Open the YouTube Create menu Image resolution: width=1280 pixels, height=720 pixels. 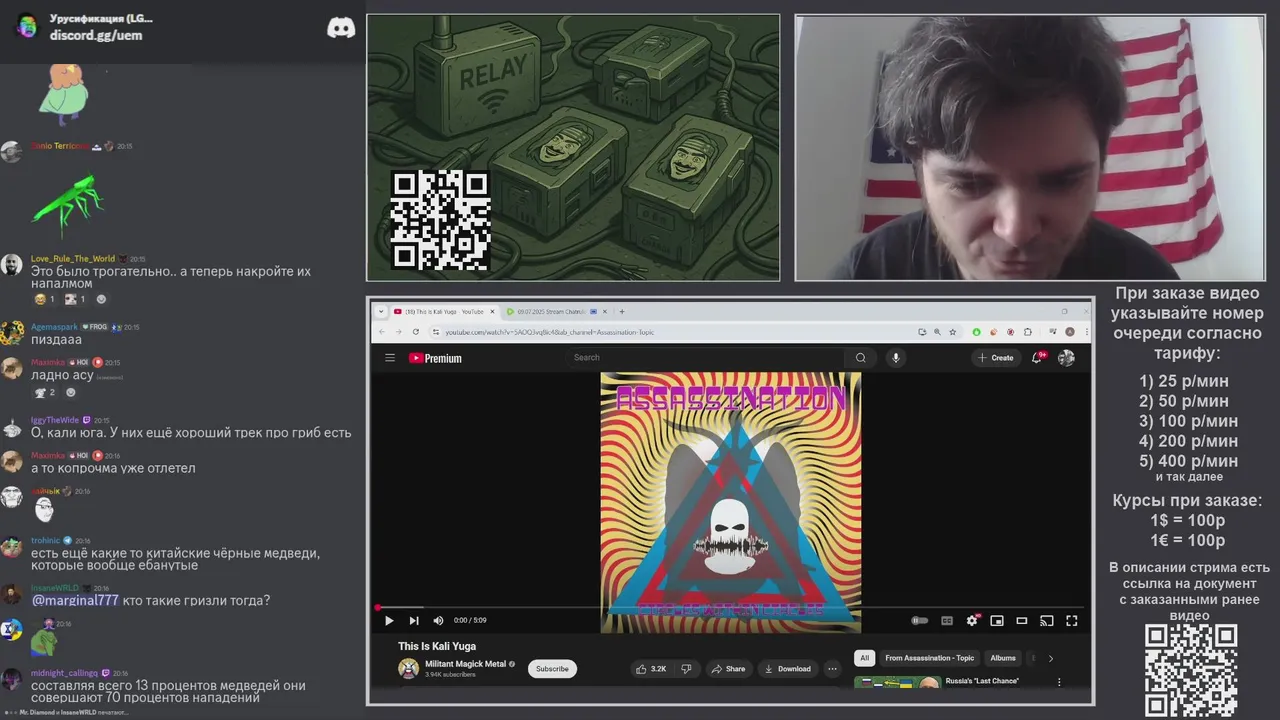pos(996,358)
